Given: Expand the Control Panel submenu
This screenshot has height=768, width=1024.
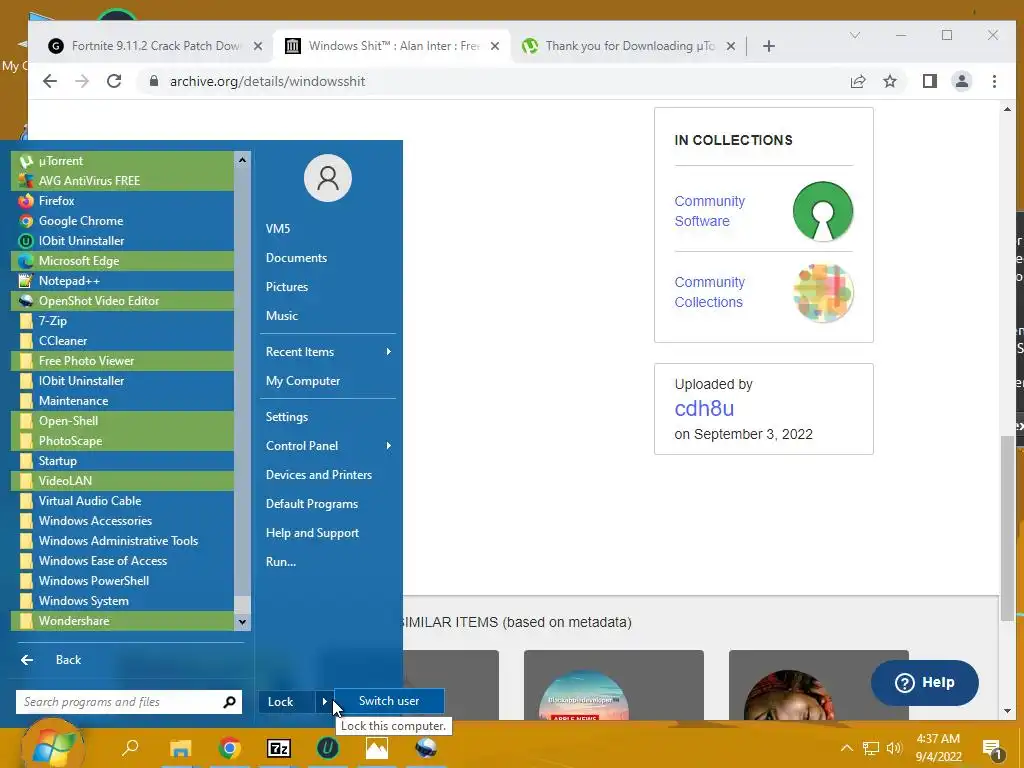Looking at the screenshot, I should (328, 446).
